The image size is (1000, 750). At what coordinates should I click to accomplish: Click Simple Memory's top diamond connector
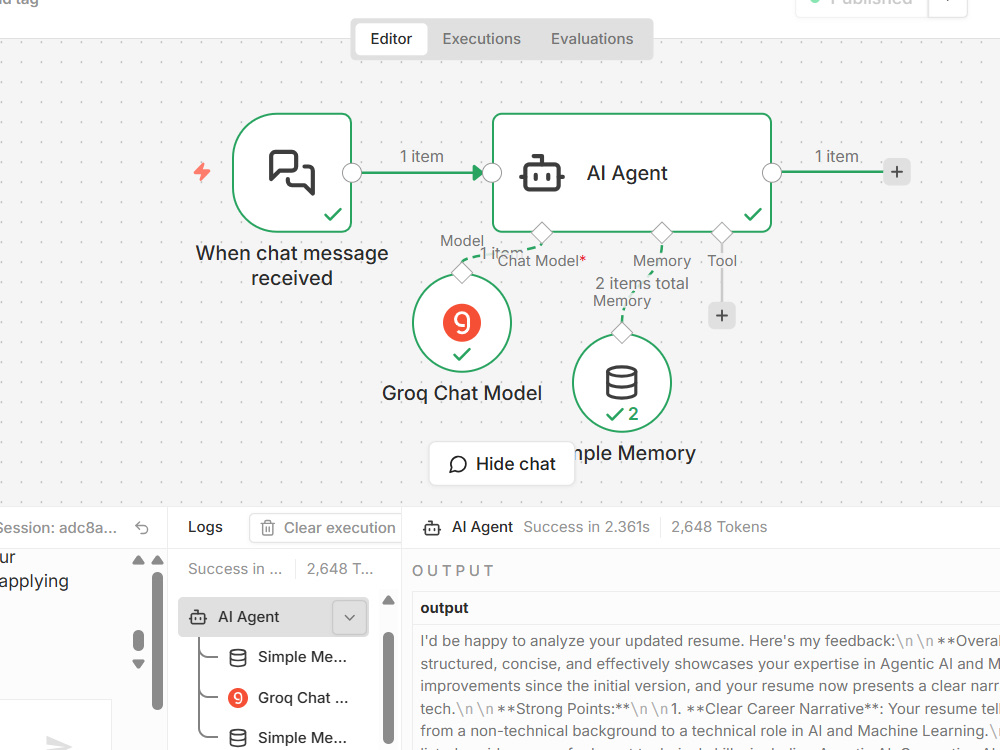point(622,332)
